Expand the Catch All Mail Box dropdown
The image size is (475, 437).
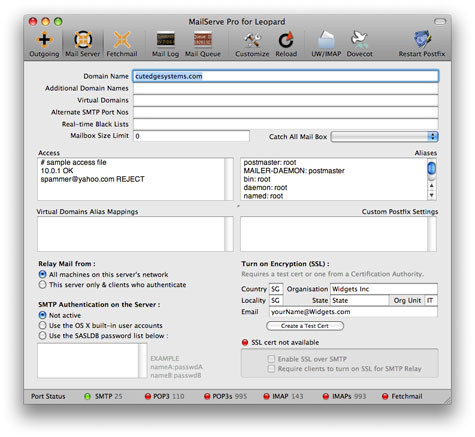[x=385, y=137]
